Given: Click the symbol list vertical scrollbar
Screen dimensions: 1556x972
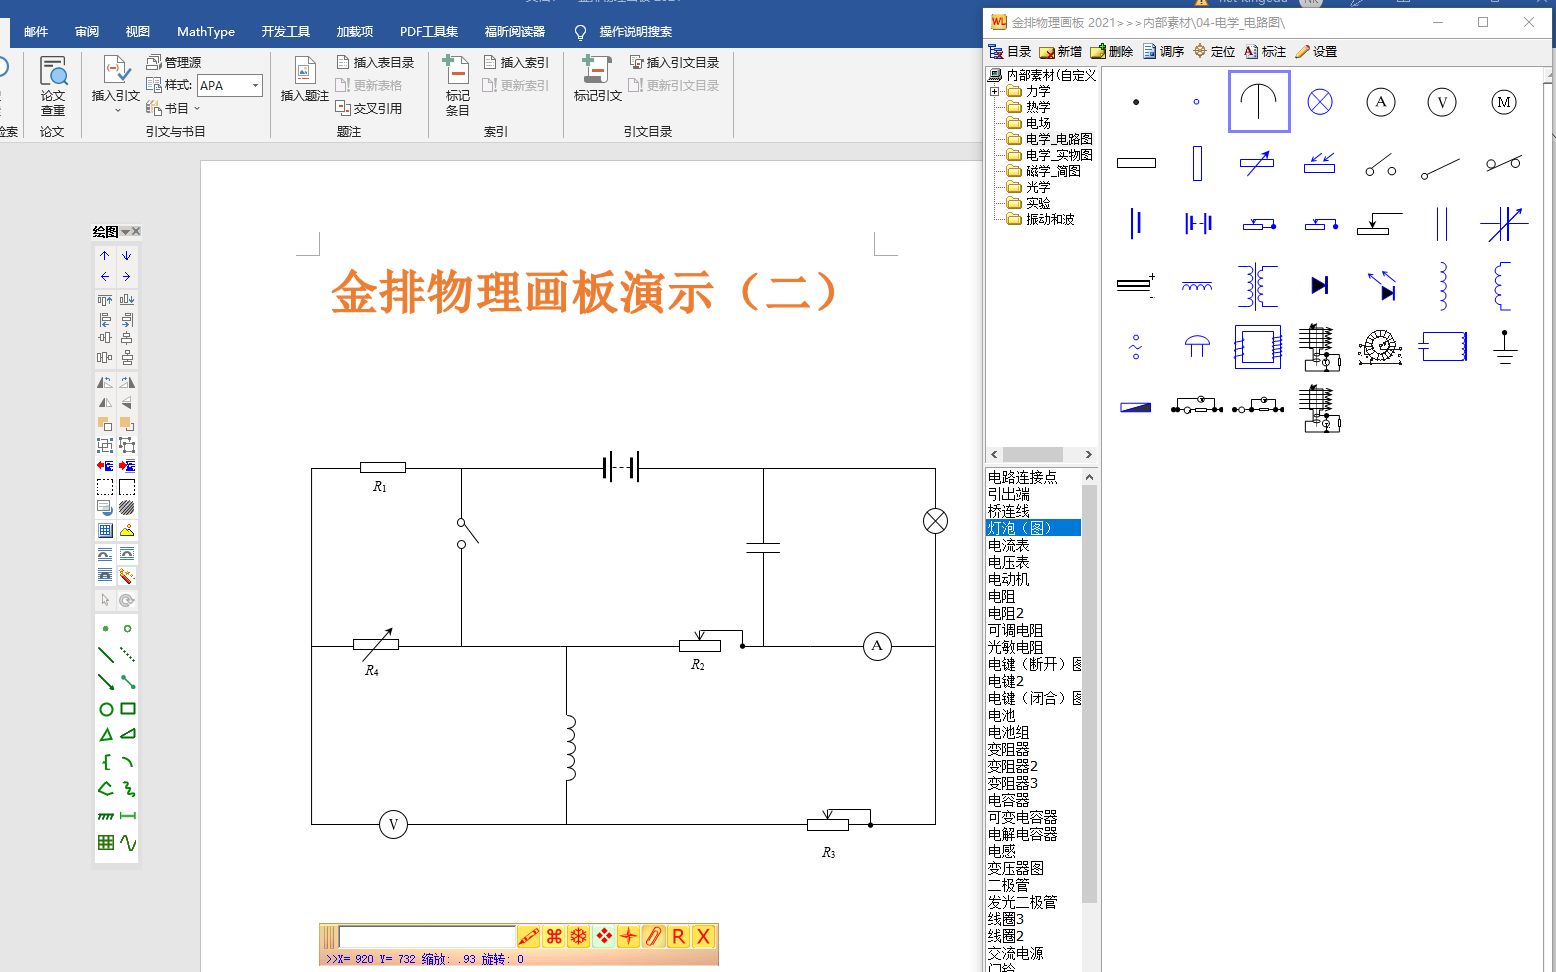Looking at the screenshot, I should [1089, 692].
